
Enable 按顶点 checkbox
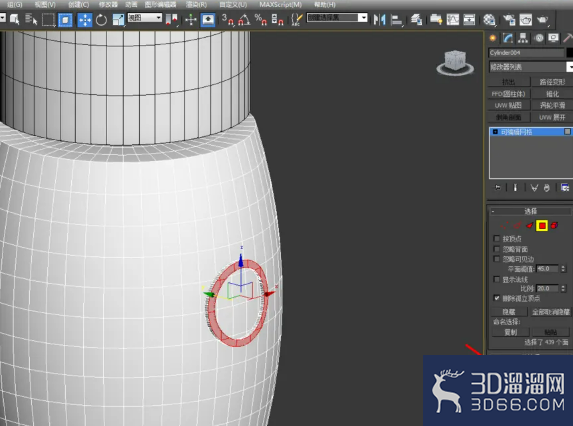(x=497, y=239)
